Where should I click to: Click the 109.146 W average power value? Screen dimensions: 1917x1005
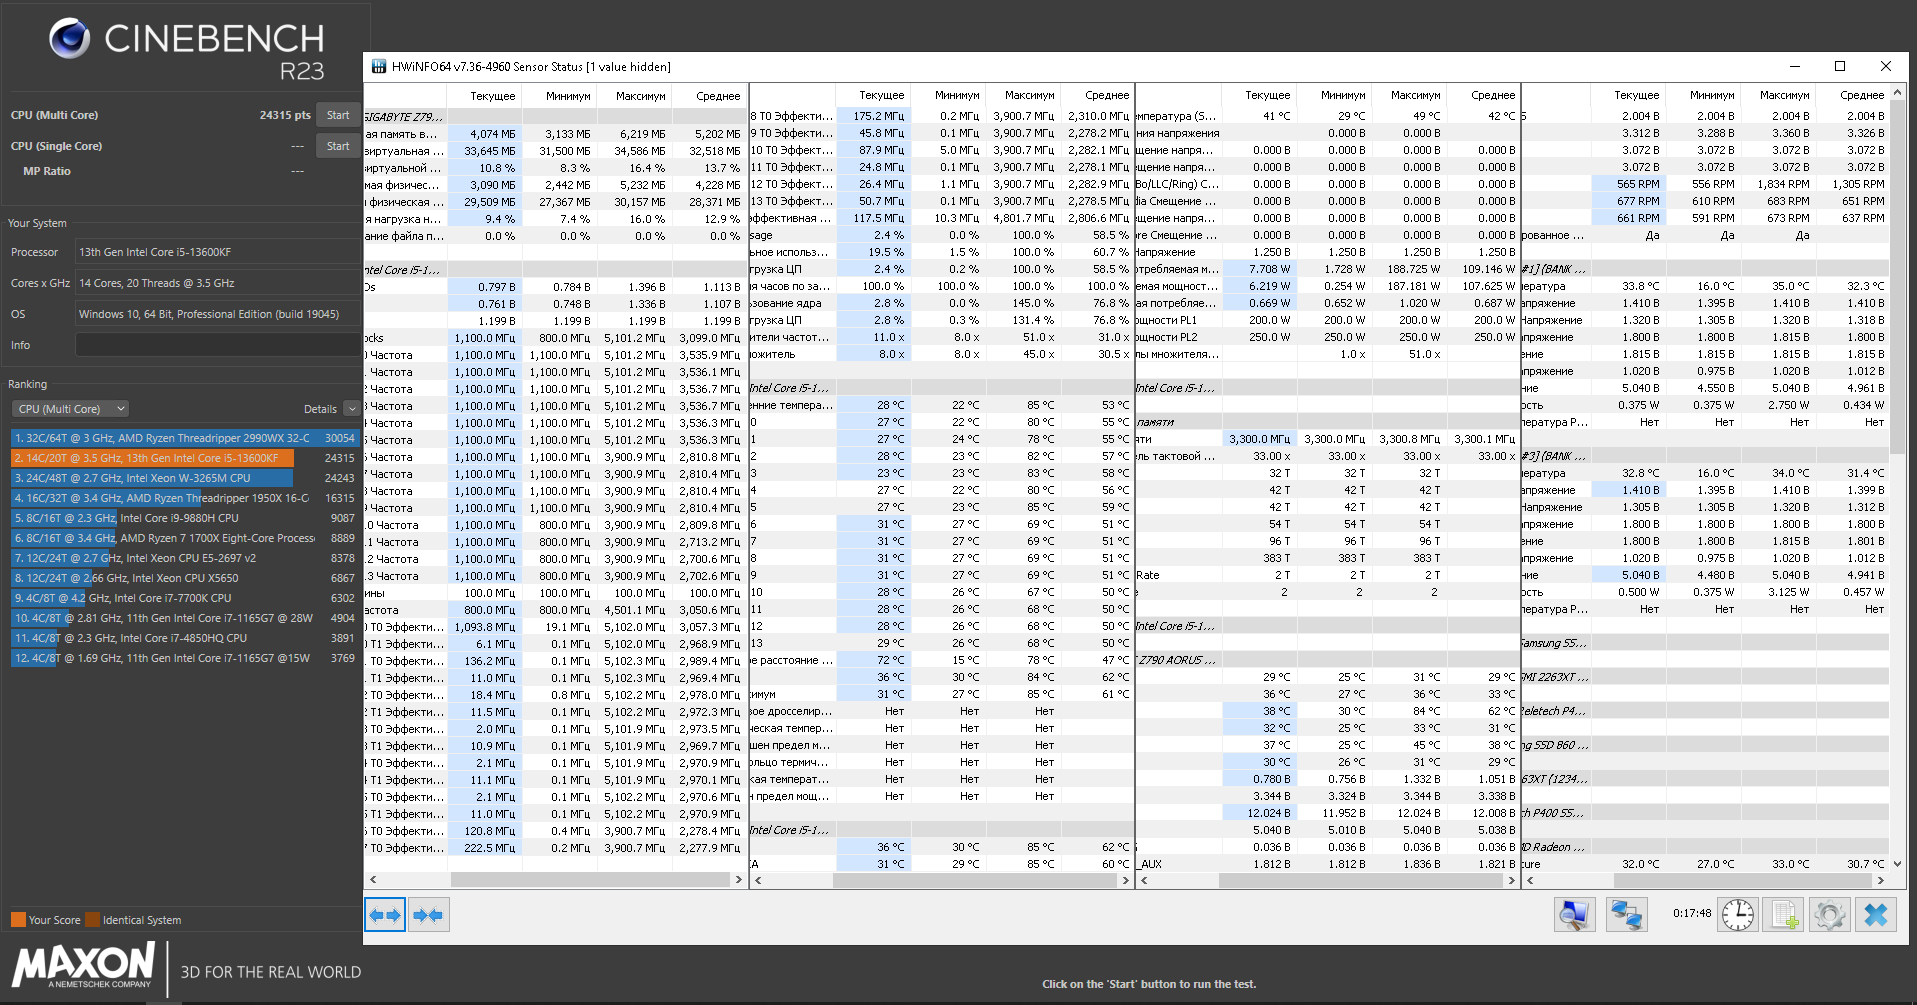1489,269
